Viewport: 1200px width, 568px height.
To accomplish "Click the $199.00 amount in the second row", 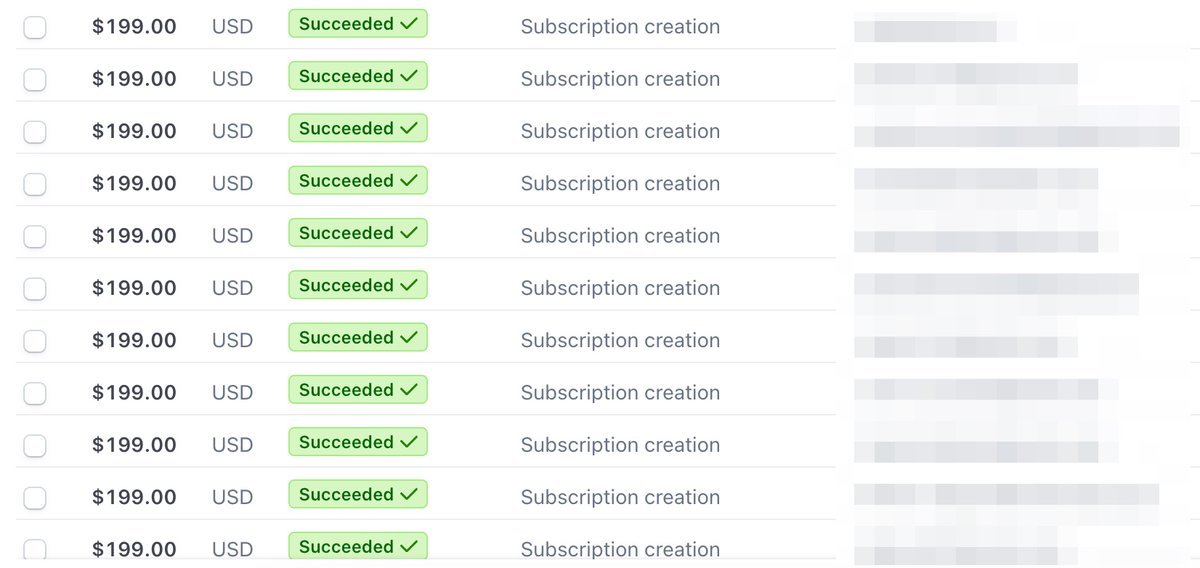I will coord(134,79).
